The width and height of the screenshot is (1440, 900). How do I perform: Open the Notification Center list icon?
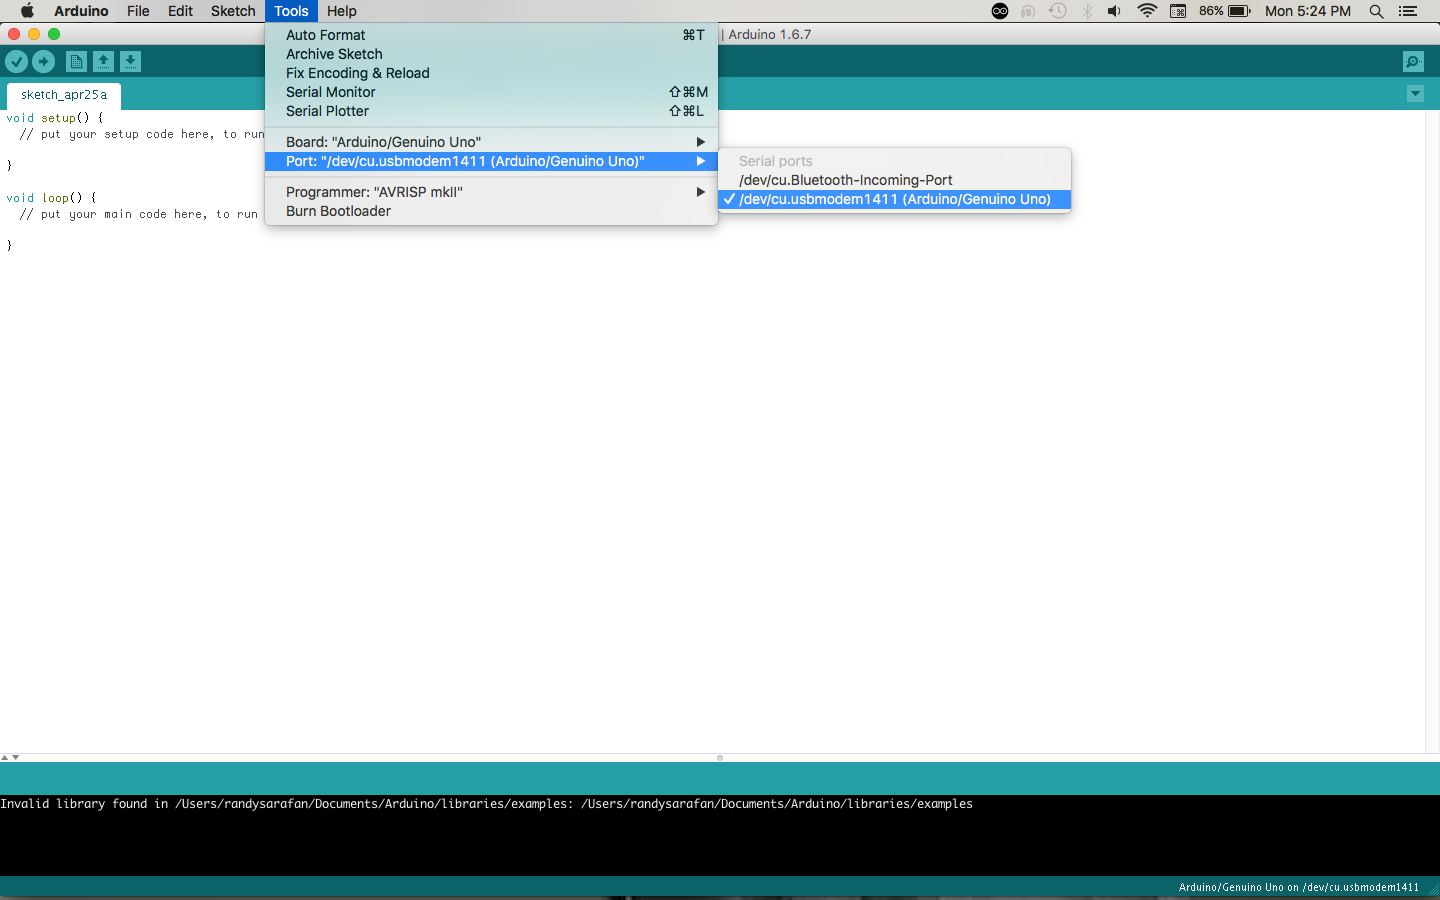pos(1408,11)
